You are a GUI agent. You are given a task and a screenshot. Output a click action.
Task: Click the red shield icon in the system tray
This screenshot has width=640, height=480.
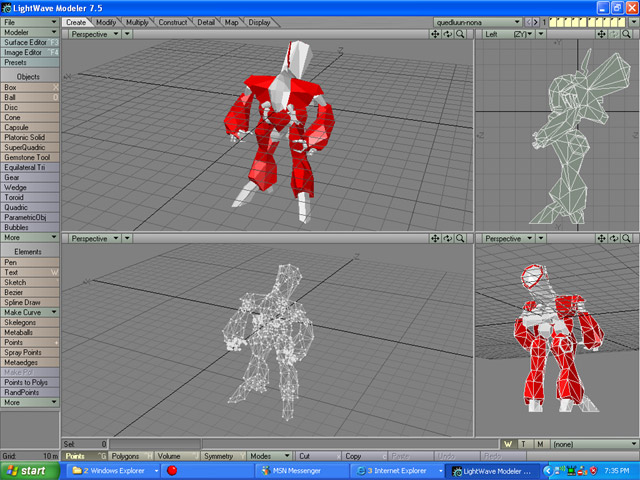pyautogui.click(x=593, y=471)
